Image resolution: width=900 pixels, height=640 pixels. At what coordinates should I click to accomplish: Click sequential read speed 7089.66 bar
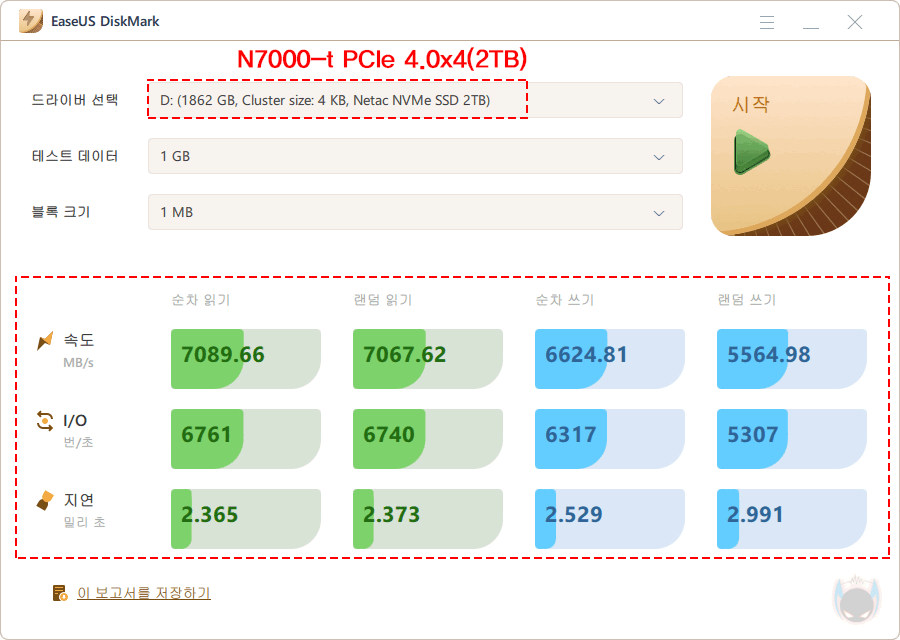[x=246, y=359]
